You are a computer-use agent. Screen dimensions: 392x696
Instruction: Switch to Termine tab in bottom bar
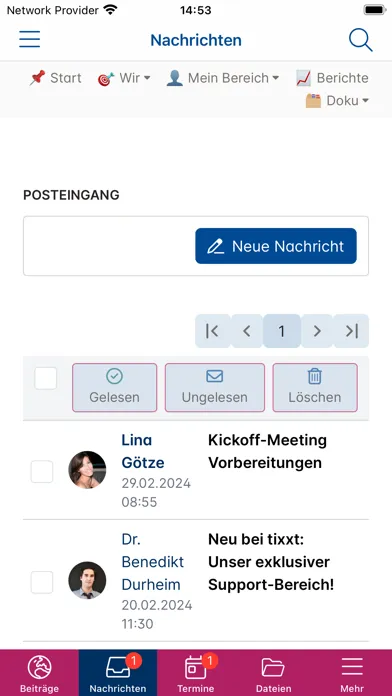click(196, 673)
